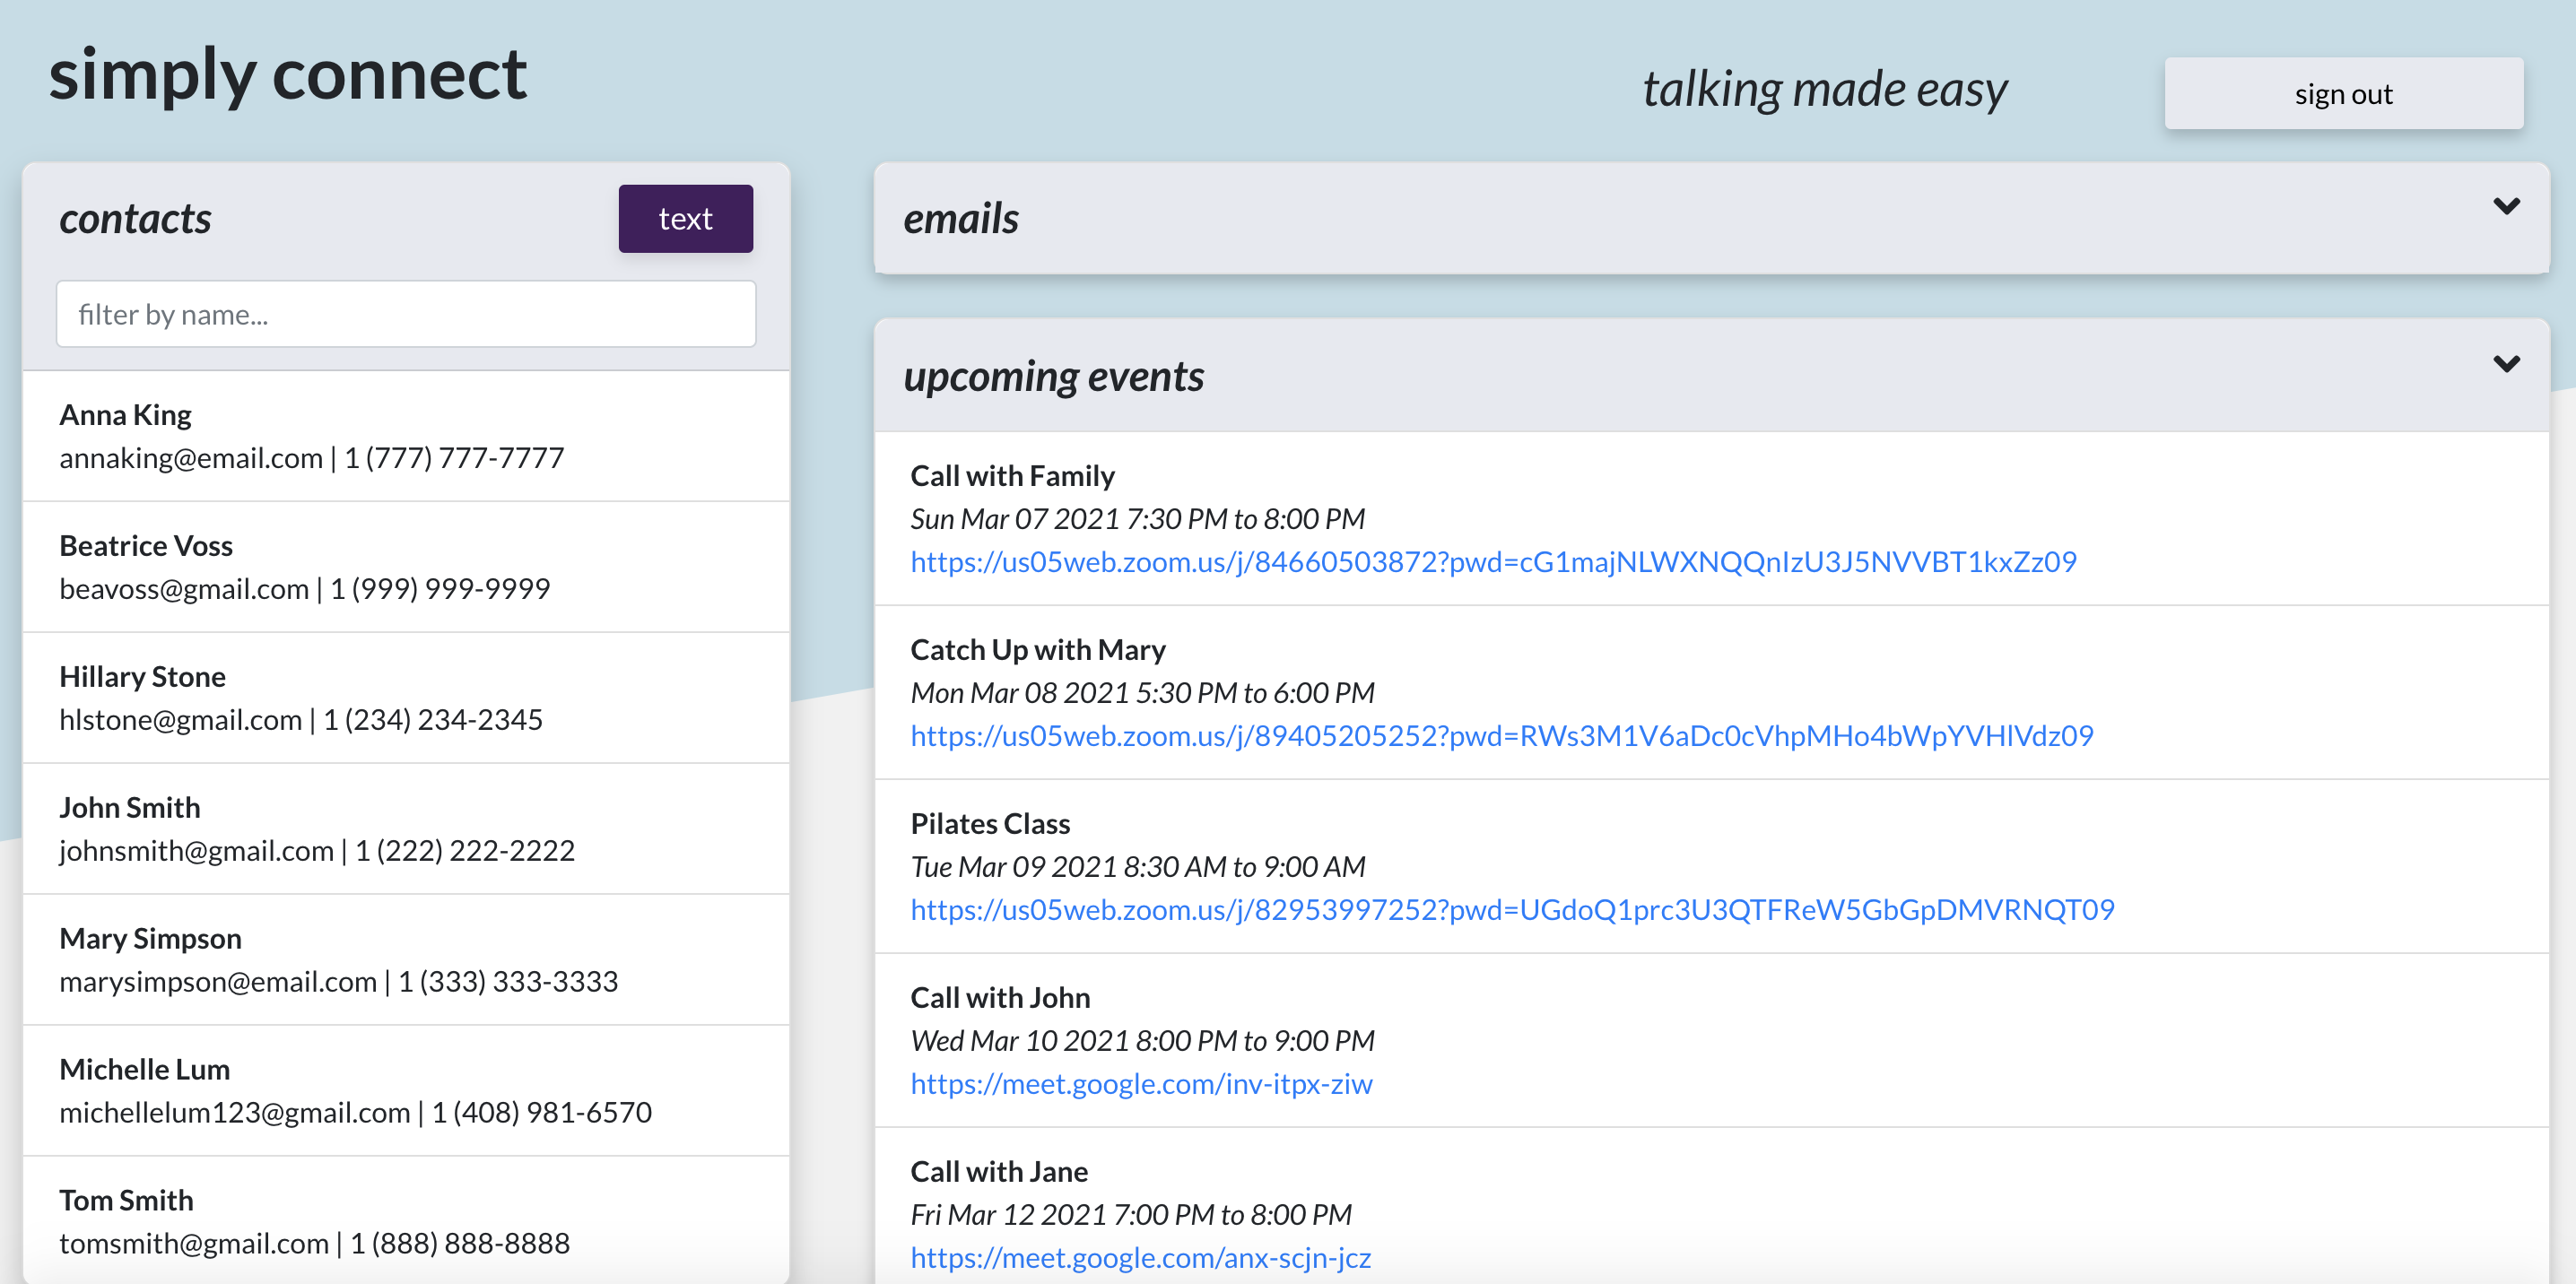Click the simply connect logo title

click(x=288, y=75)
